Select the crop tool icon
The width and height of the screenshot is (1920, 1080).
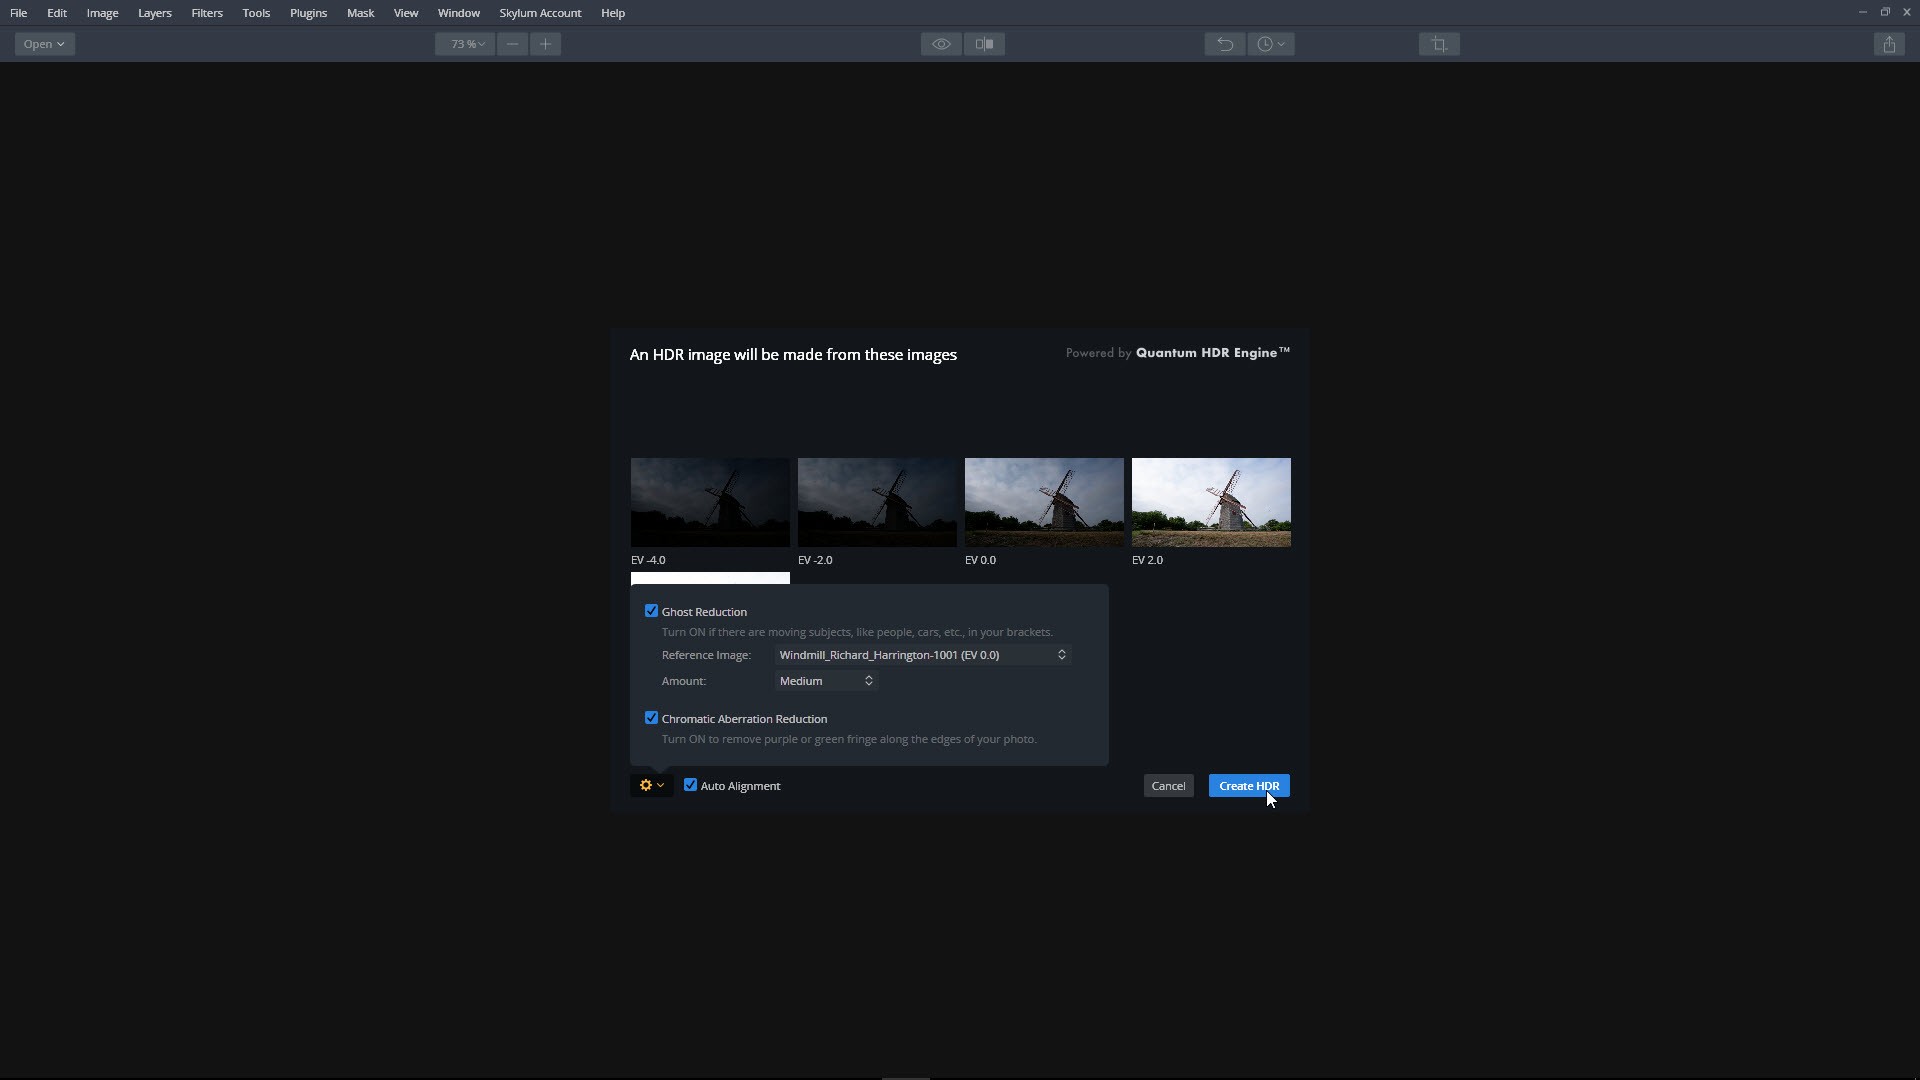(1439, 44)
